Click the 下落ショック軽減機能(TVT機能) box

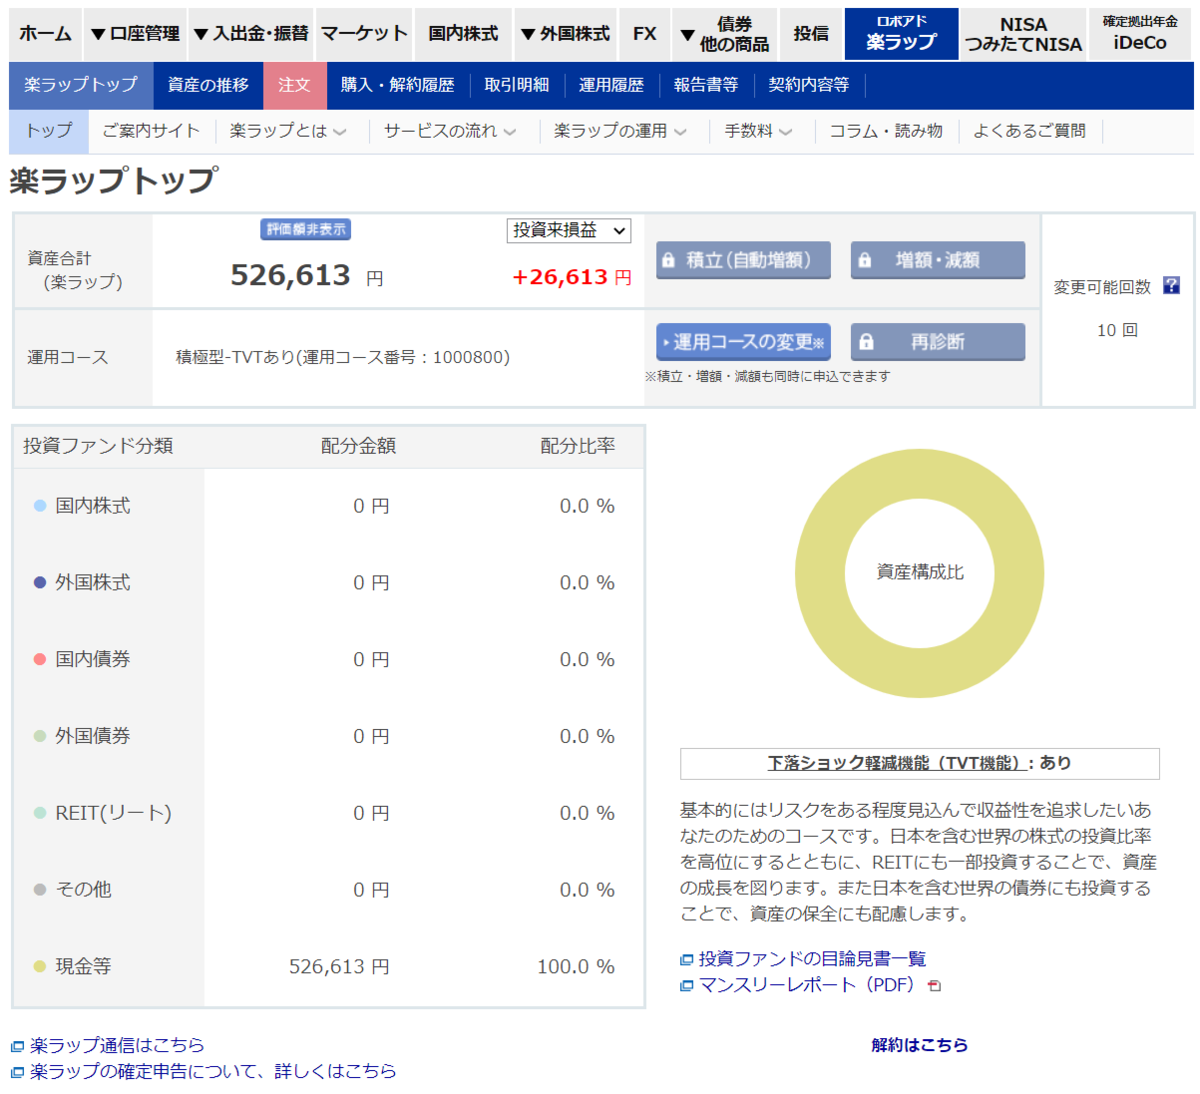(x=919, y=763)
